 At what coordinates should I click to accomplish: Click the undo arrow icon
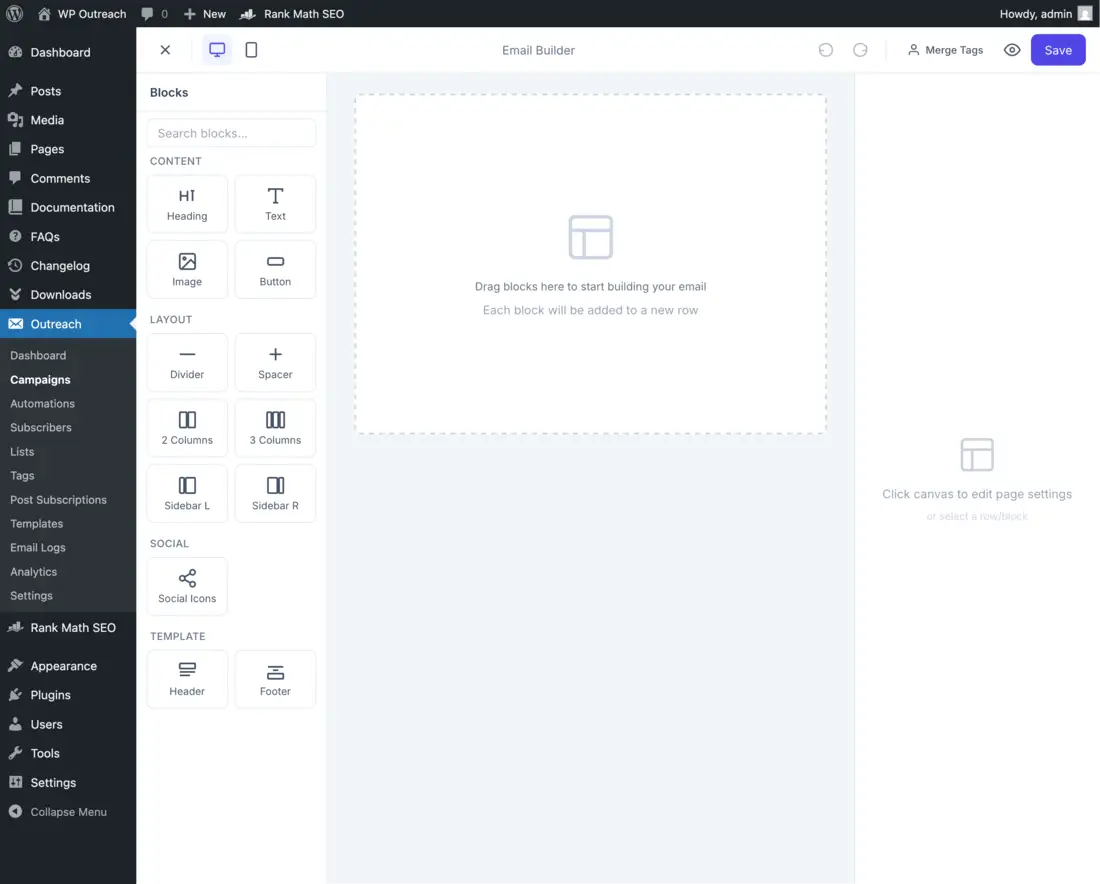[x=825, y=49]
